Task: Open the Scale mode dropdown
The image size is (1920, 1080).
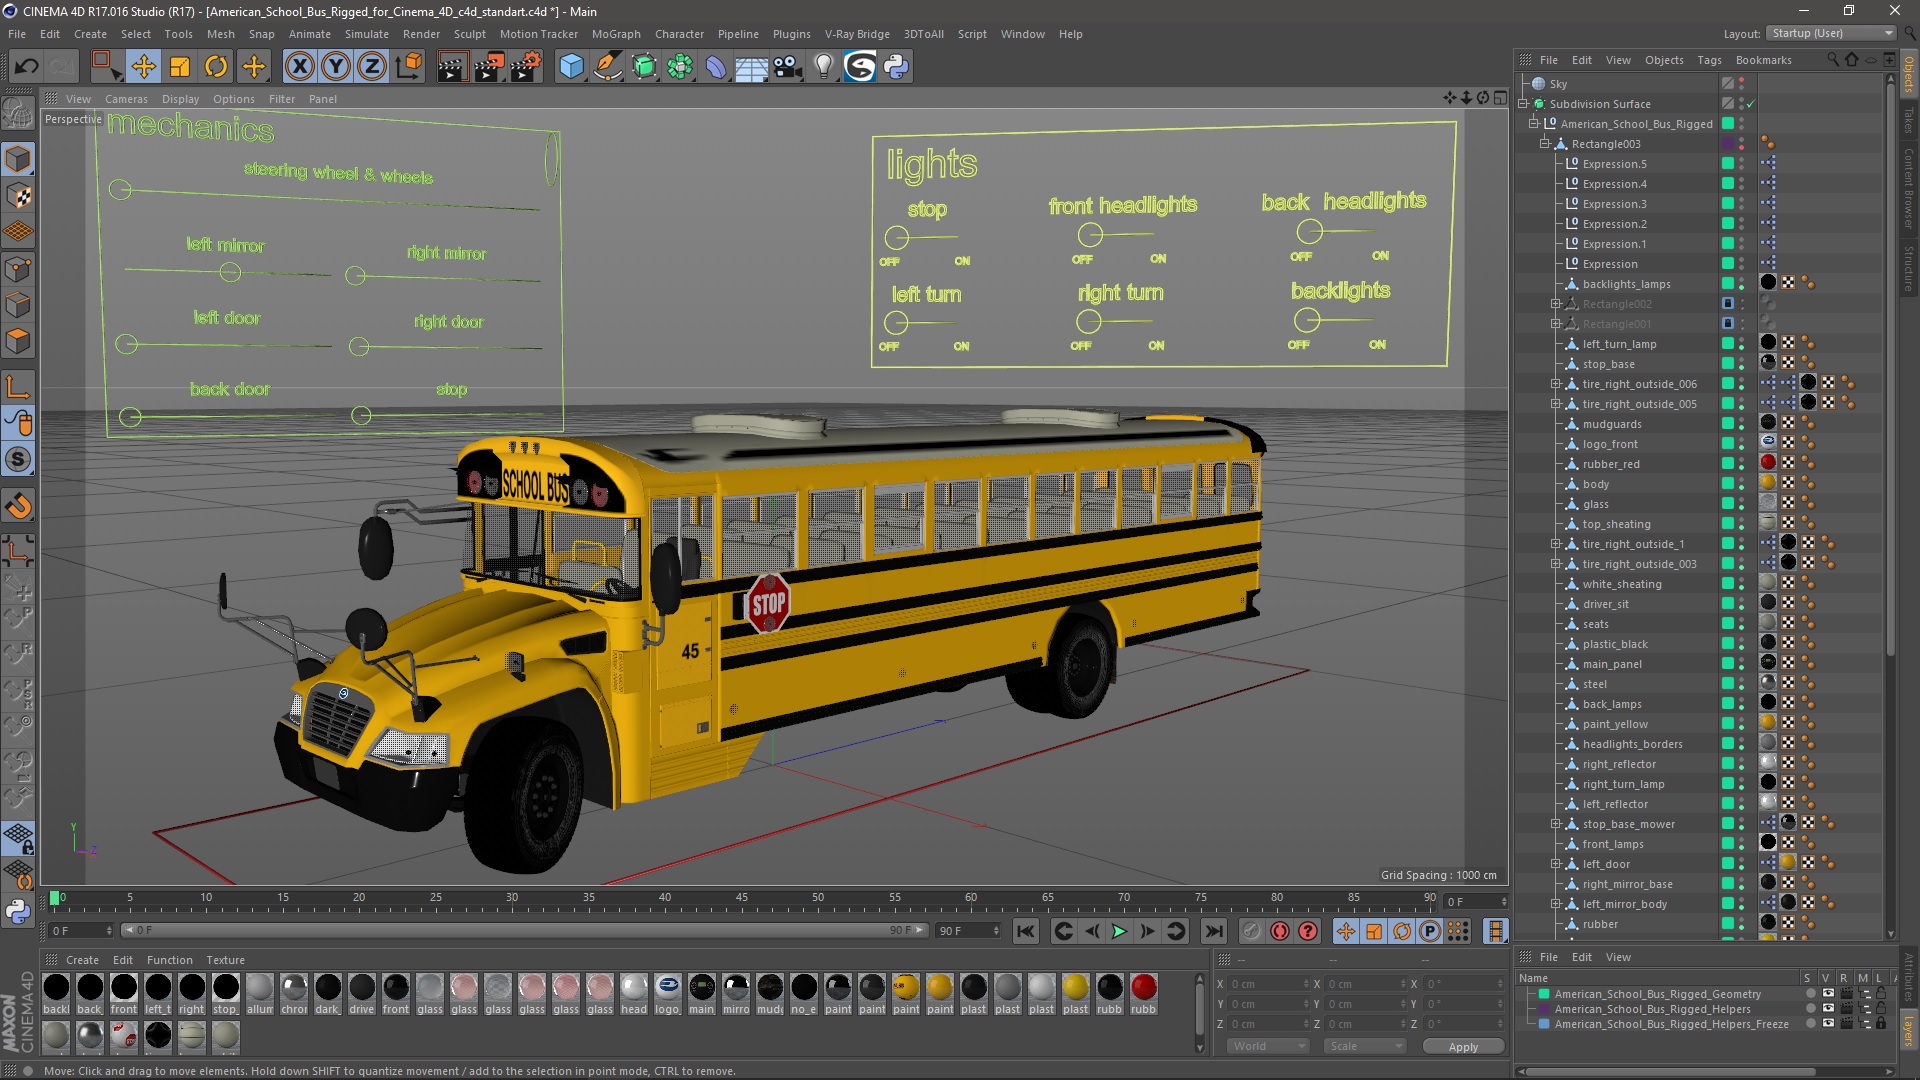Action: [x=1365, y=1046]
